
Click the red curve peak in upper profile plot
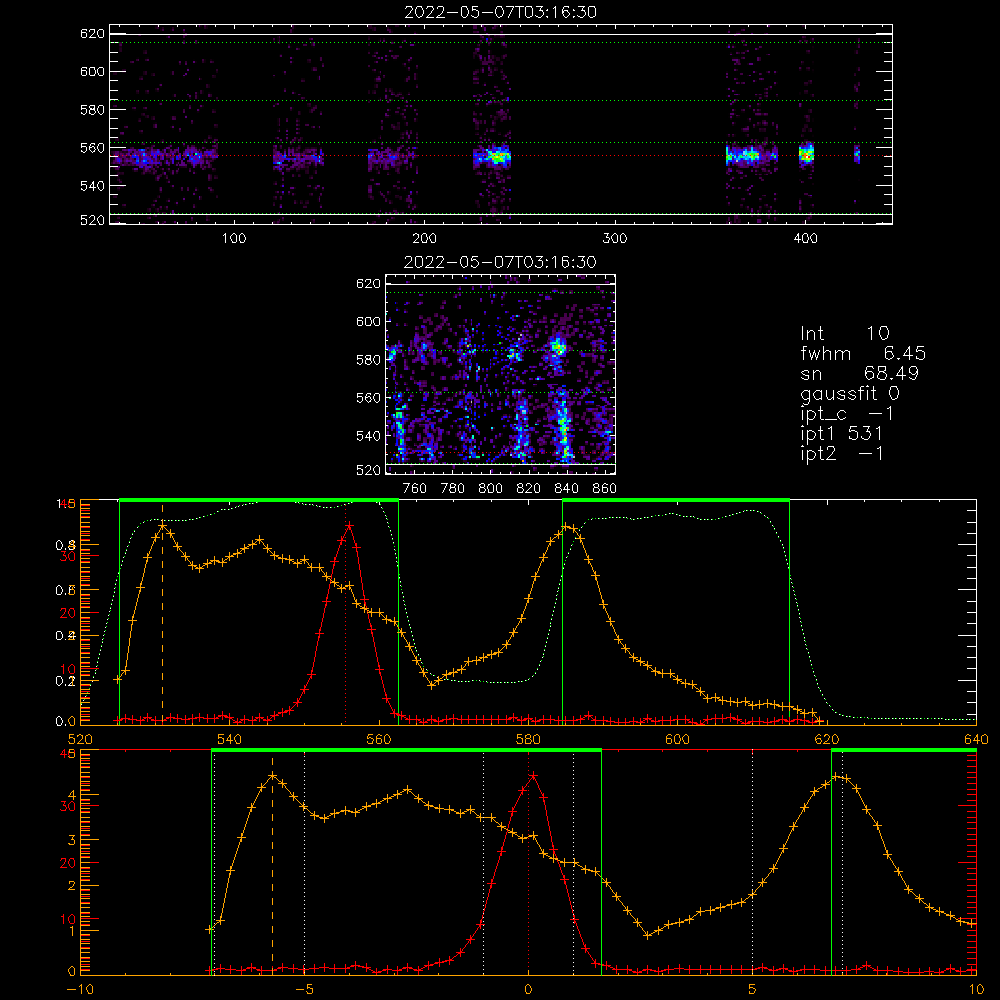point(349,526)
